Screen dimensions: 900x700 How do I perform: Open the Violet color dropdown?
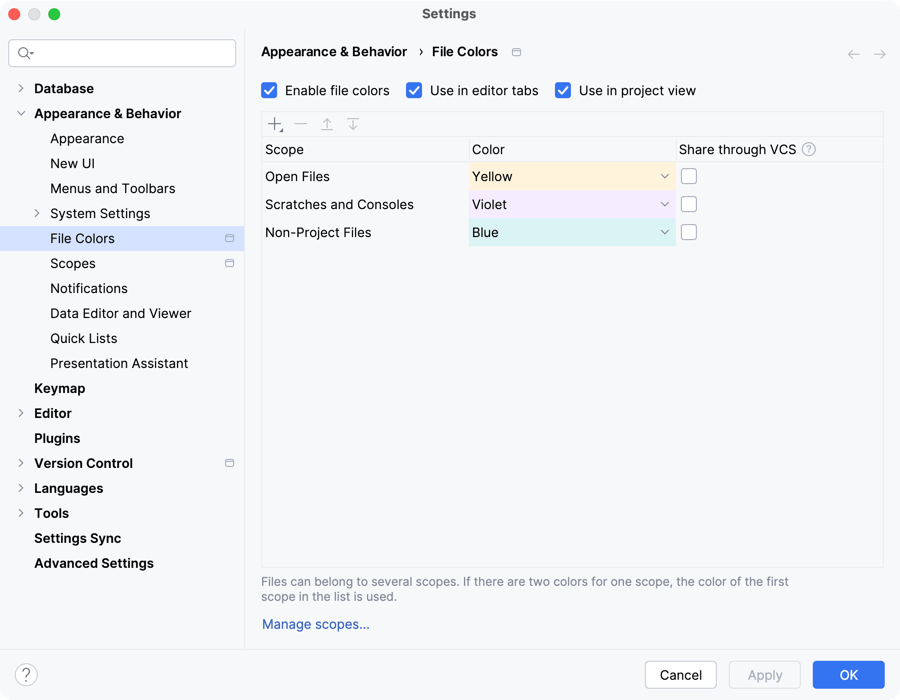point(663,204)
